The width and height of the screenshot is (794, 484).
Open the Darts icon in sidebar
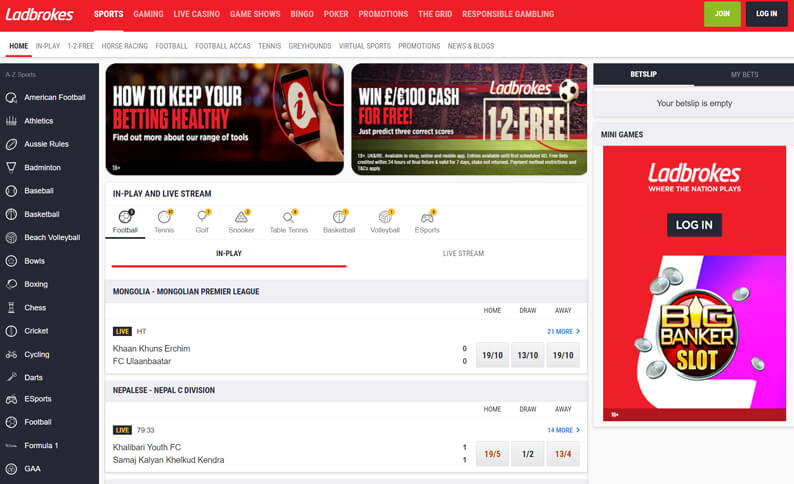tap(11, 377)
